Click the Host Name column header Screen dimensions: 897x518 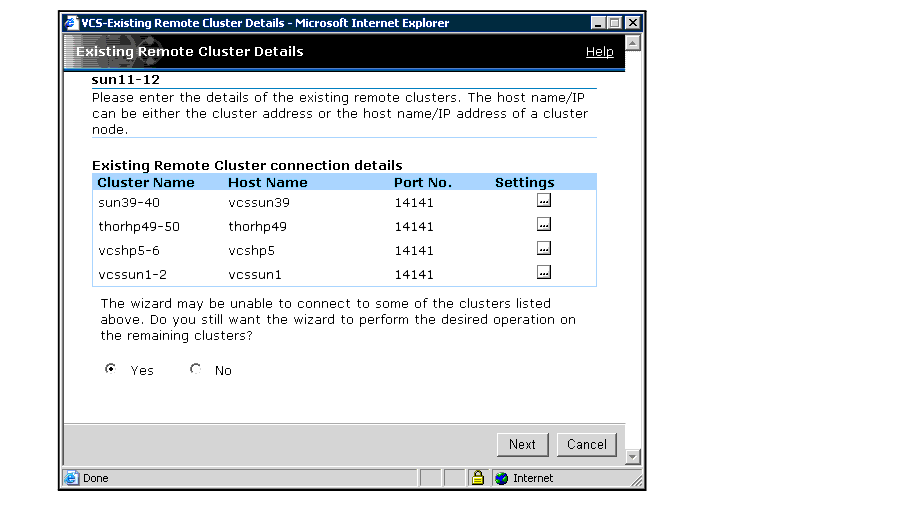268,182
